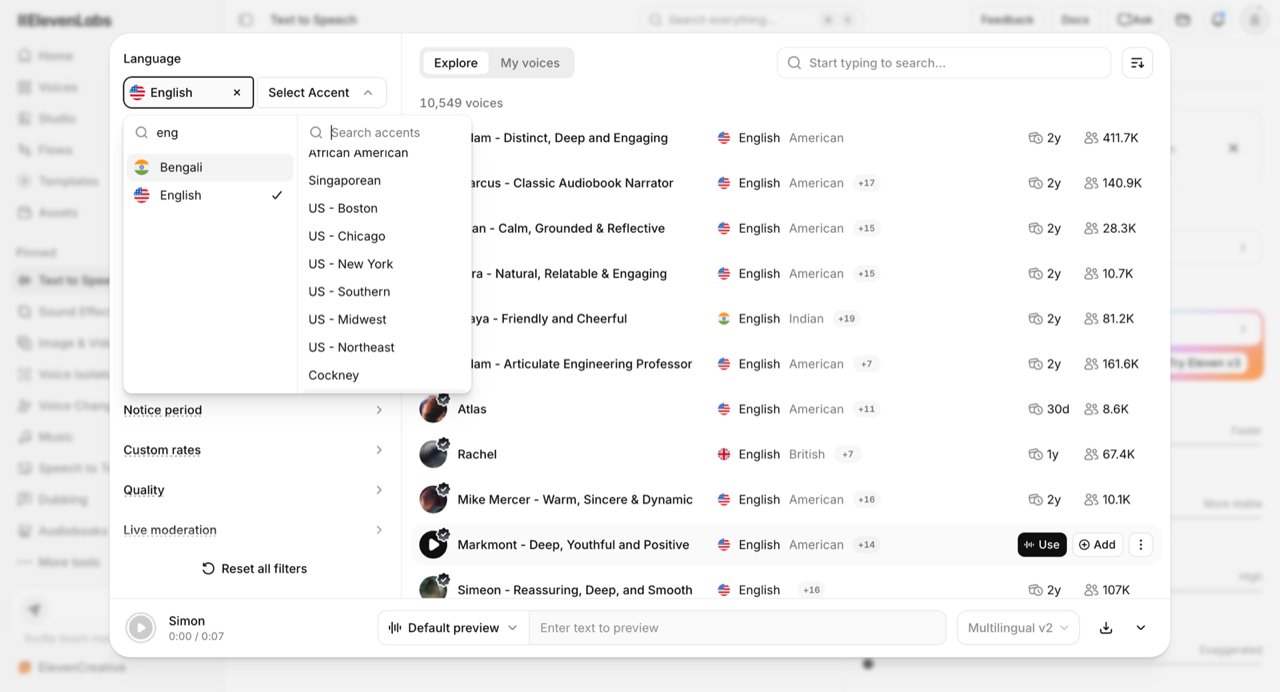Select 'Classic Audiobook Narrator' voice row
The width and height of the screenshot is (1280, 692).
[787, 183]
